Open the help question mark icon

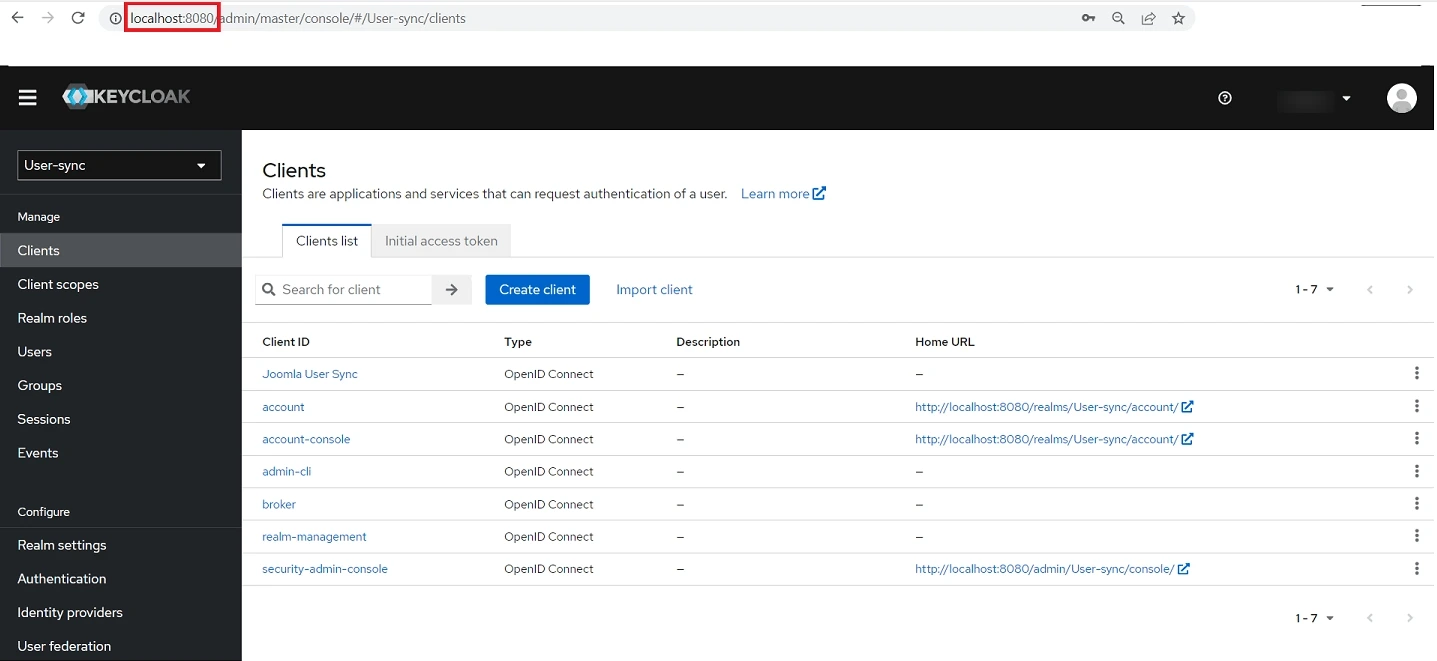coord(1224,98)
